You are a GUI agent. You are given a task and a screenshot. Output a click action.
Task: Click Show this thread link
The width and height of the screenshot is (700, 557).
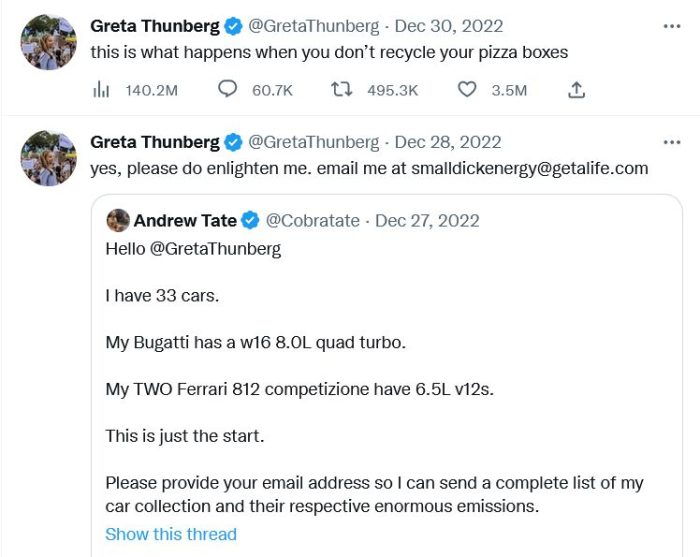pos(171,534)
